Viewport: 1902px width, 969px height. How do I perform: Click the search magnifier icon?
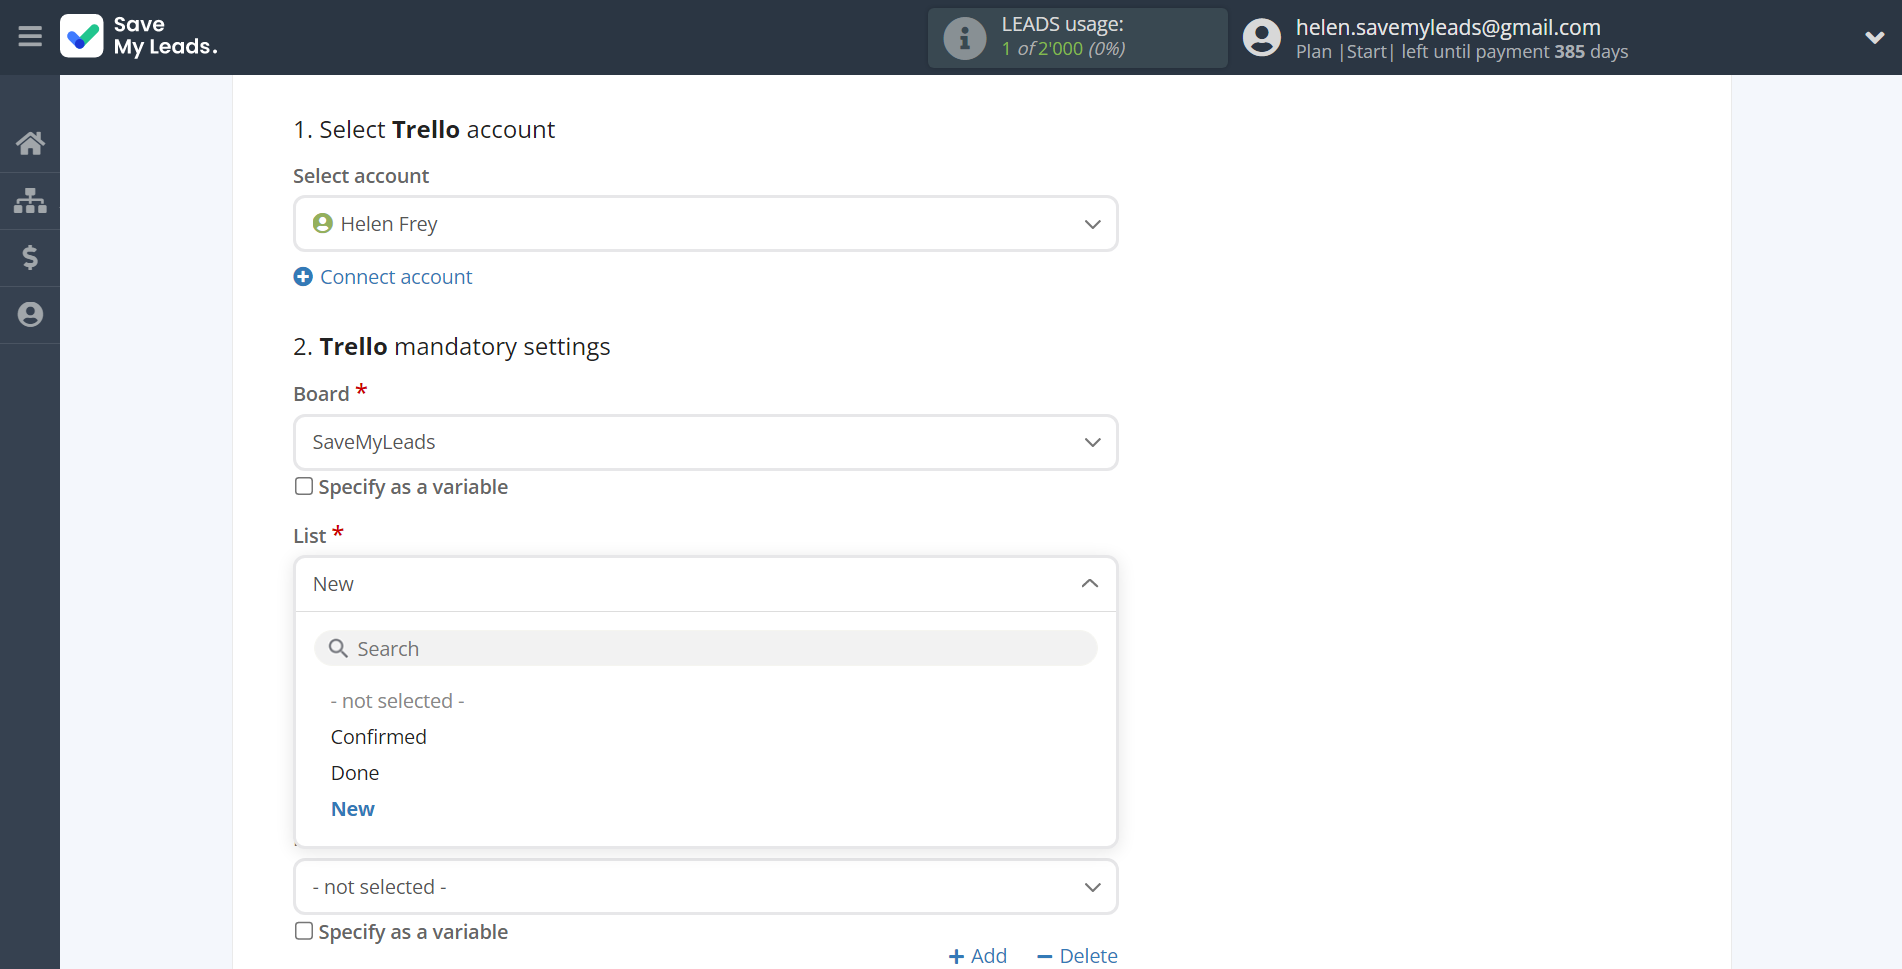pyautogui.click(x=339, y=648)
